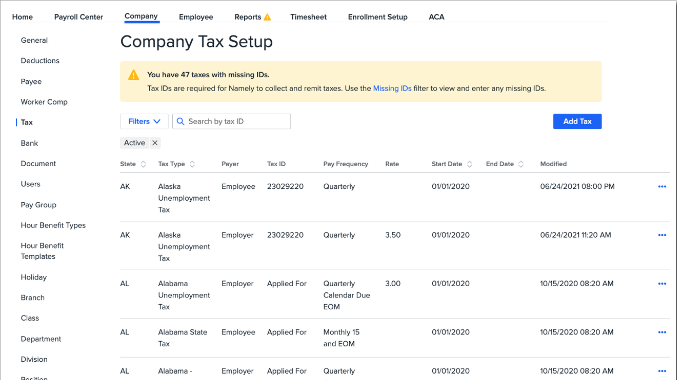Open the Timesheet tab
The height and width of the screenshot is (380, 677).
[308, 17]
